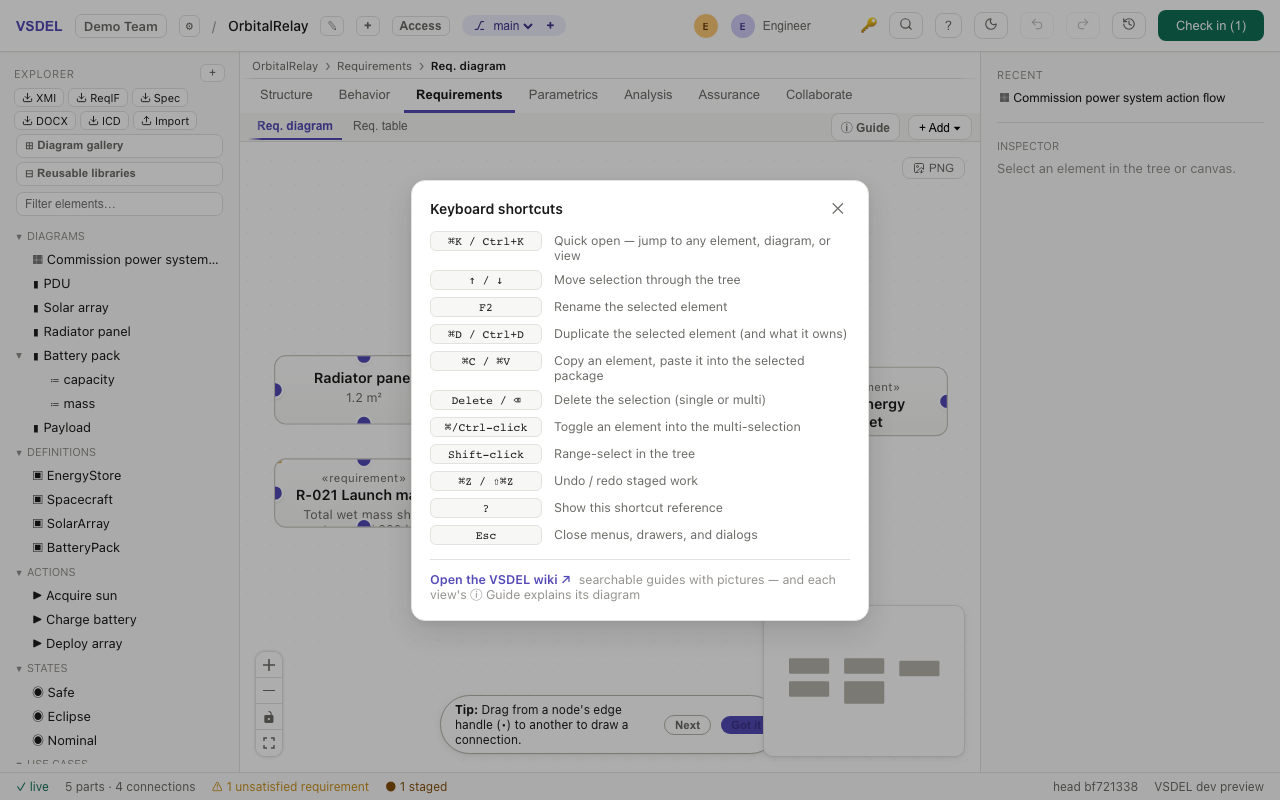Toggle the canvas lock icon
Screen dimensions: 1280x800
tap(269, 717)
